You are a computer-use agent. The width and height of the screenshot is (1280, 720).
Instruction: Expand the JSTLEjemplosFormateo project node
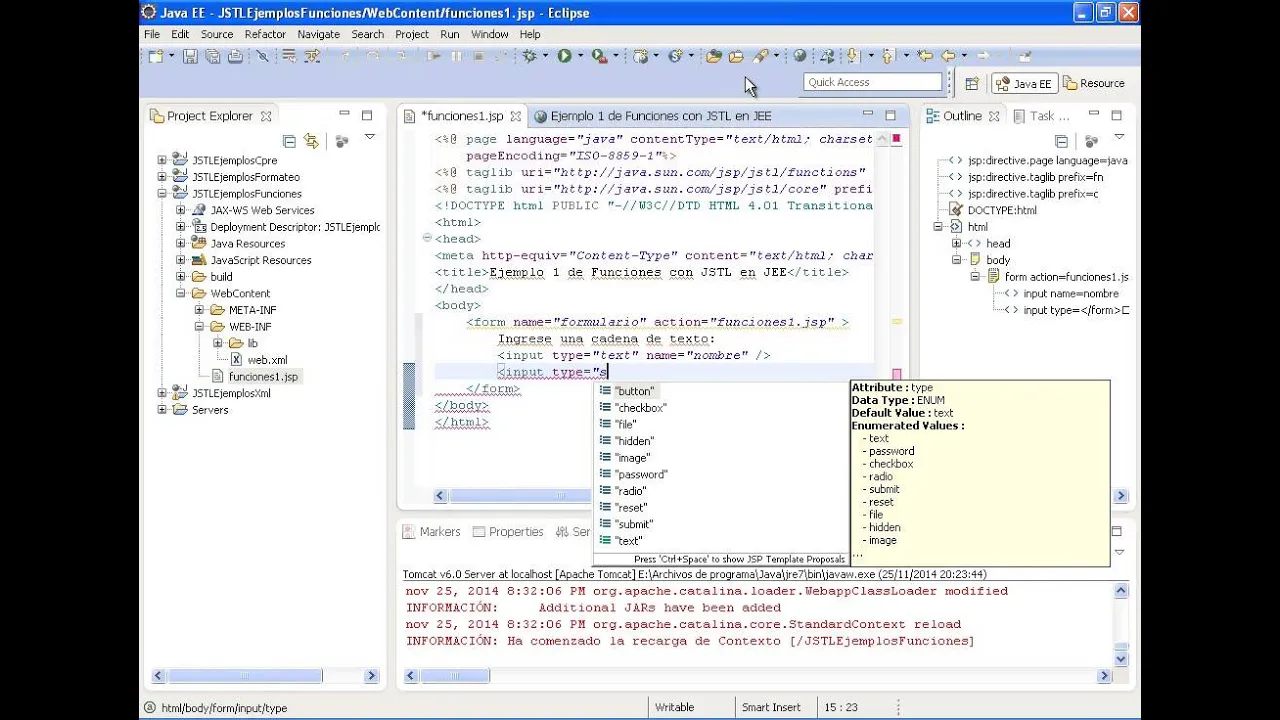tap(162, 177)
